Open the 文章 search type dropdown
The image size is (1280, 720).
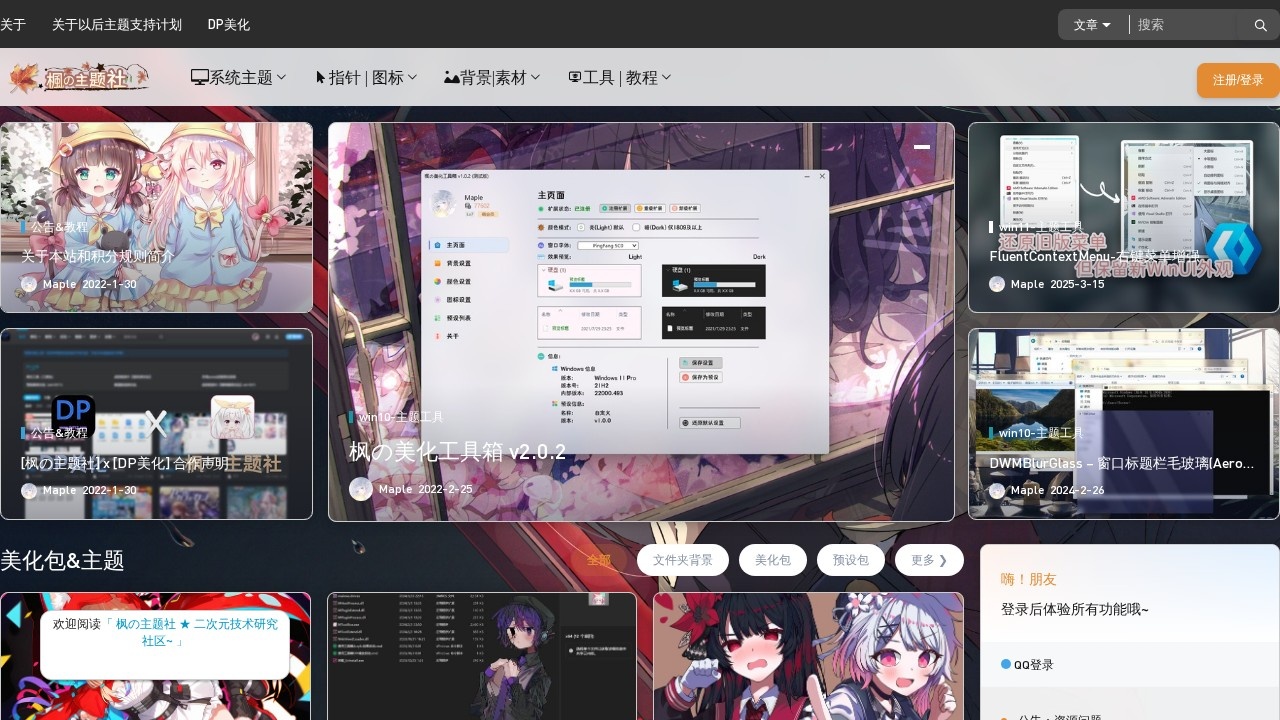[x=1092, y=25]
